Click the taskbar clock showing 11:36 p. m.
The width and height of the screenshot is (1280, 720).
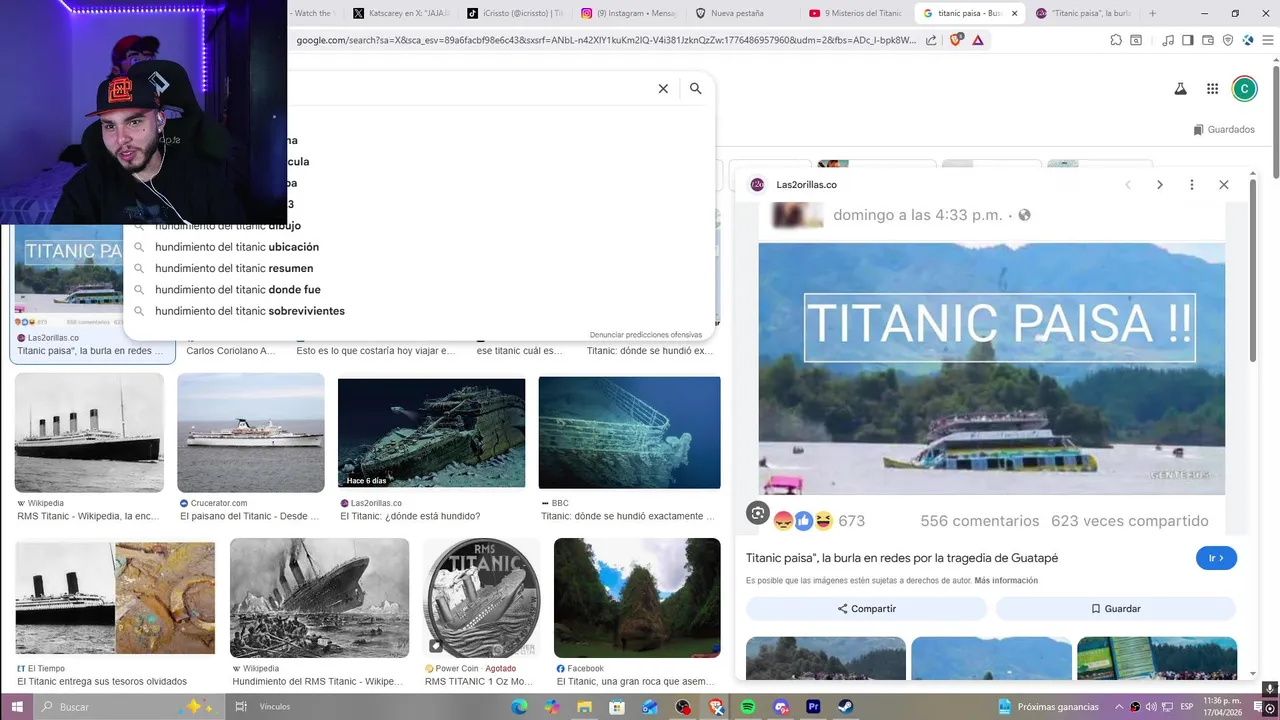click(x=1222, y=707)
